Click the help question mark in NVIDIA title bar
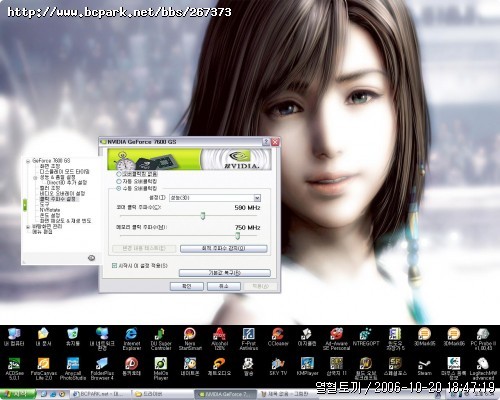Viewport: 500px width, 400px height. 266,142
